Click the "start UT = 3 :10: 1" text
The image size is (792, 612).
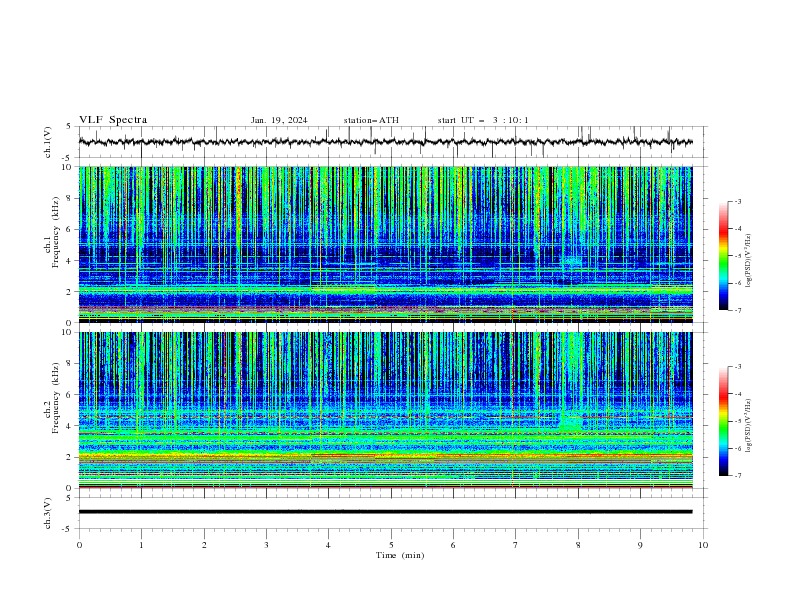tap(483, 120)
